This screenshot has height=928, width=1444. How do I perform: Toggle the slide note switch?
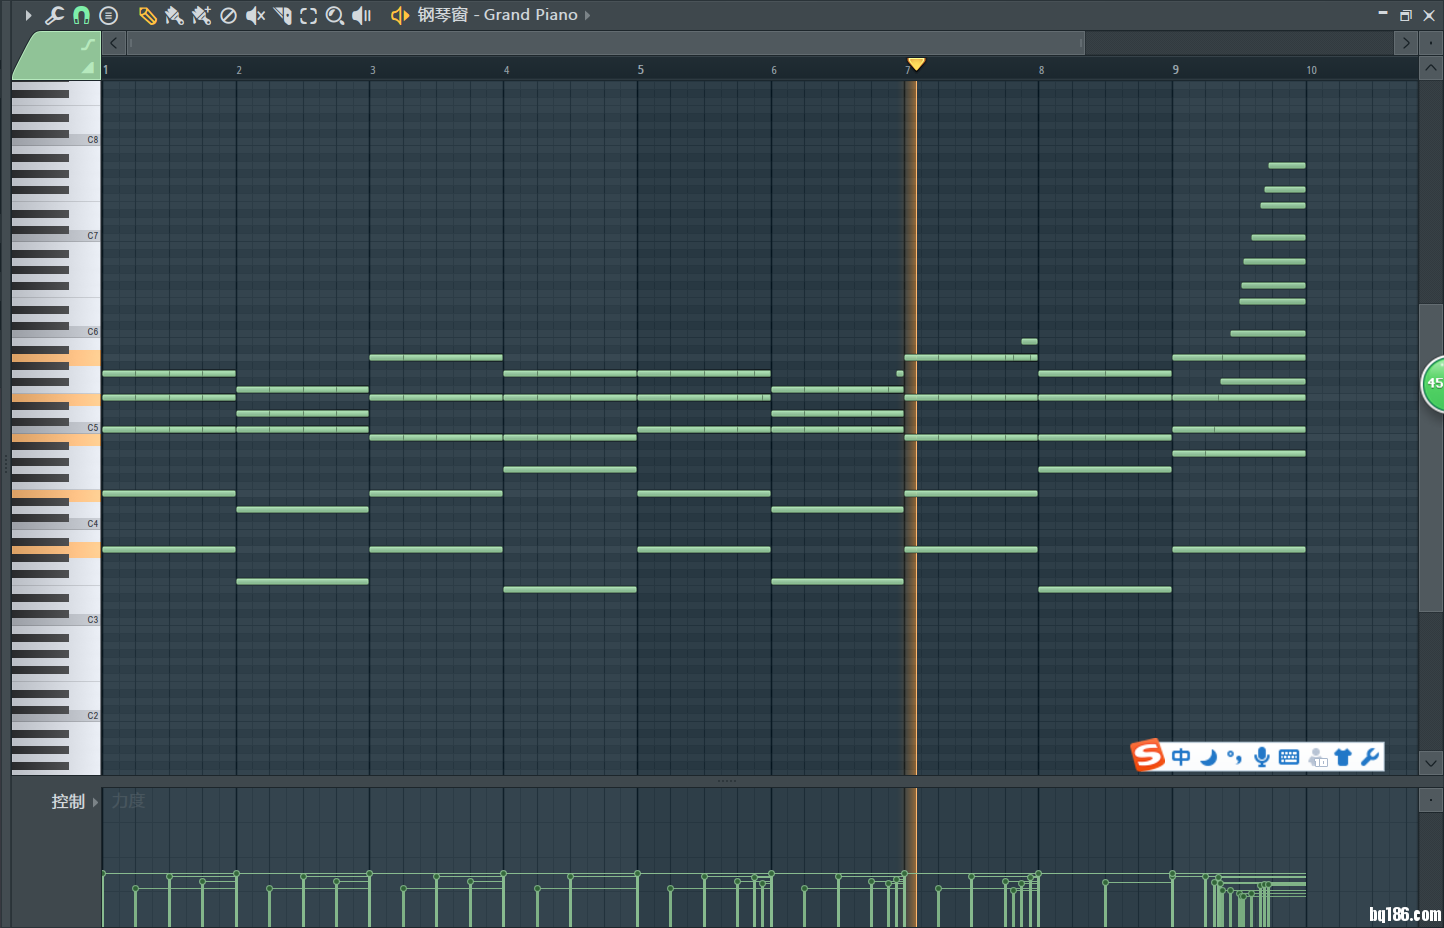(x=88, y=44)
